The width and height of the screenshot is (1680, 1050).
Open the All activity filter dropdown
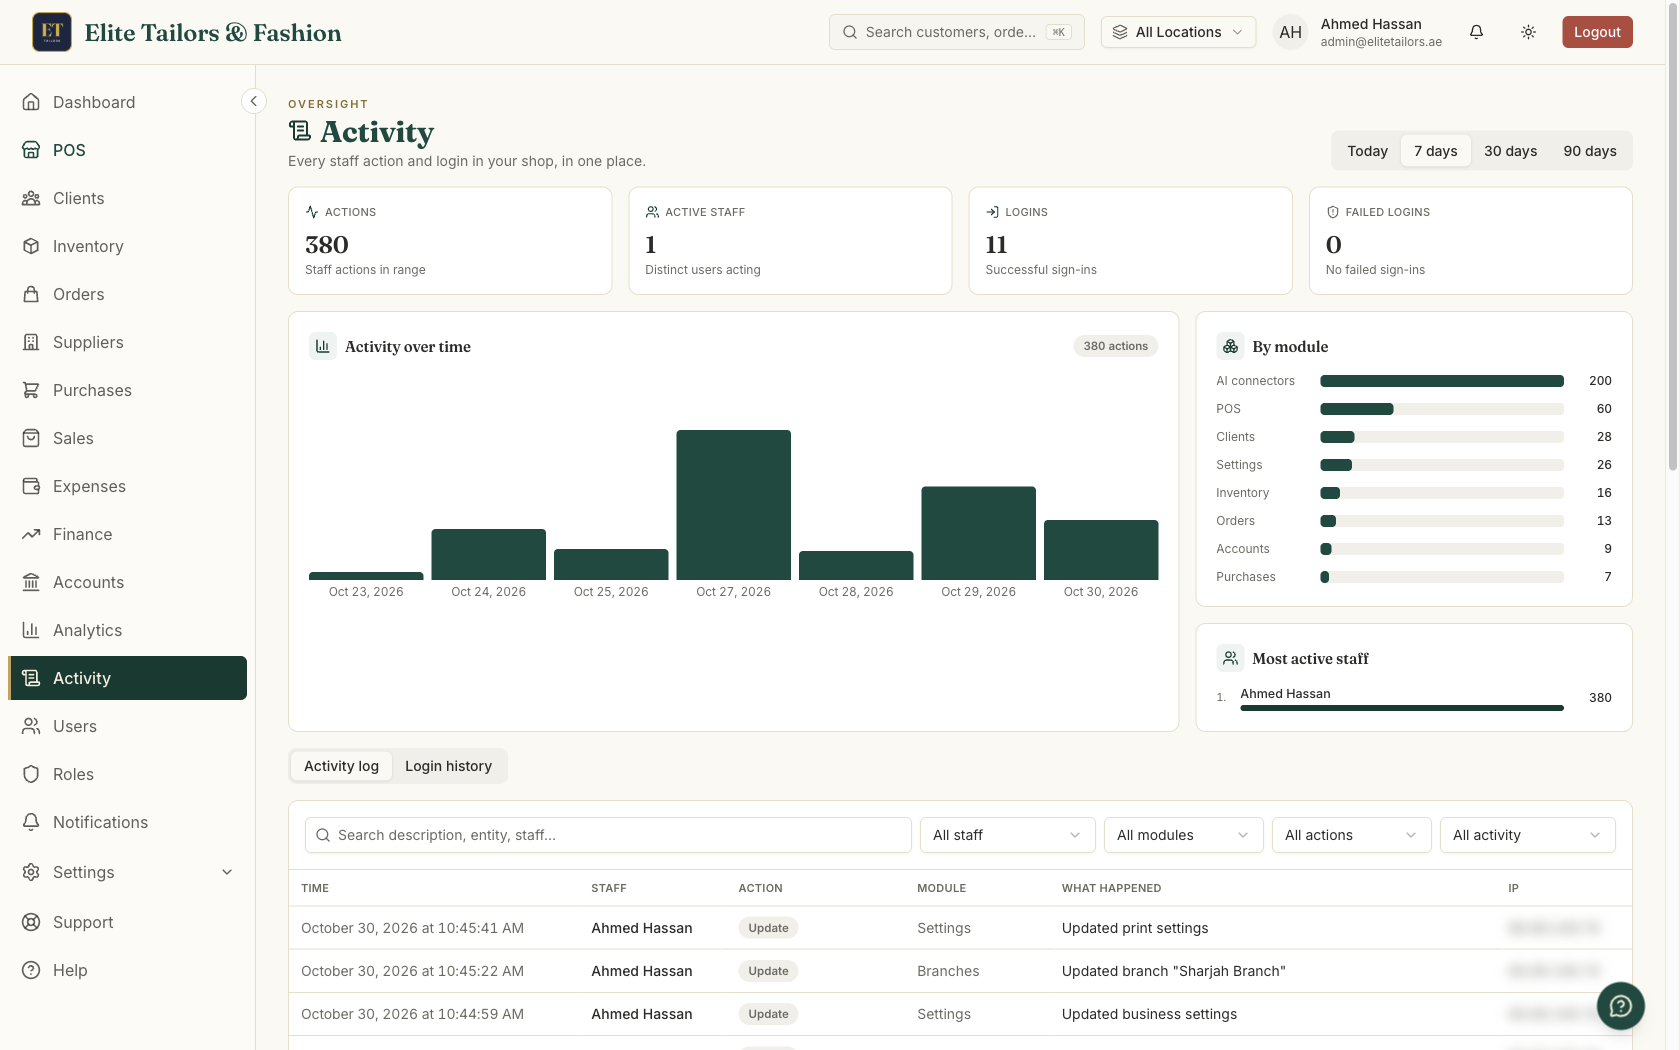(x=1527, y=835)
